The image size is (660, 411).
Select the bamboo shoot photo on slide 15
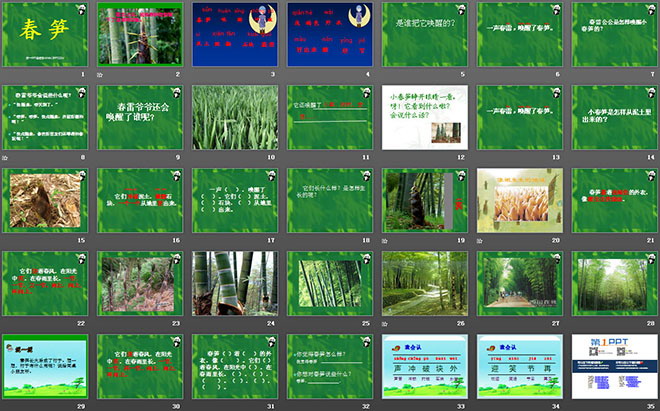point(44,200)
